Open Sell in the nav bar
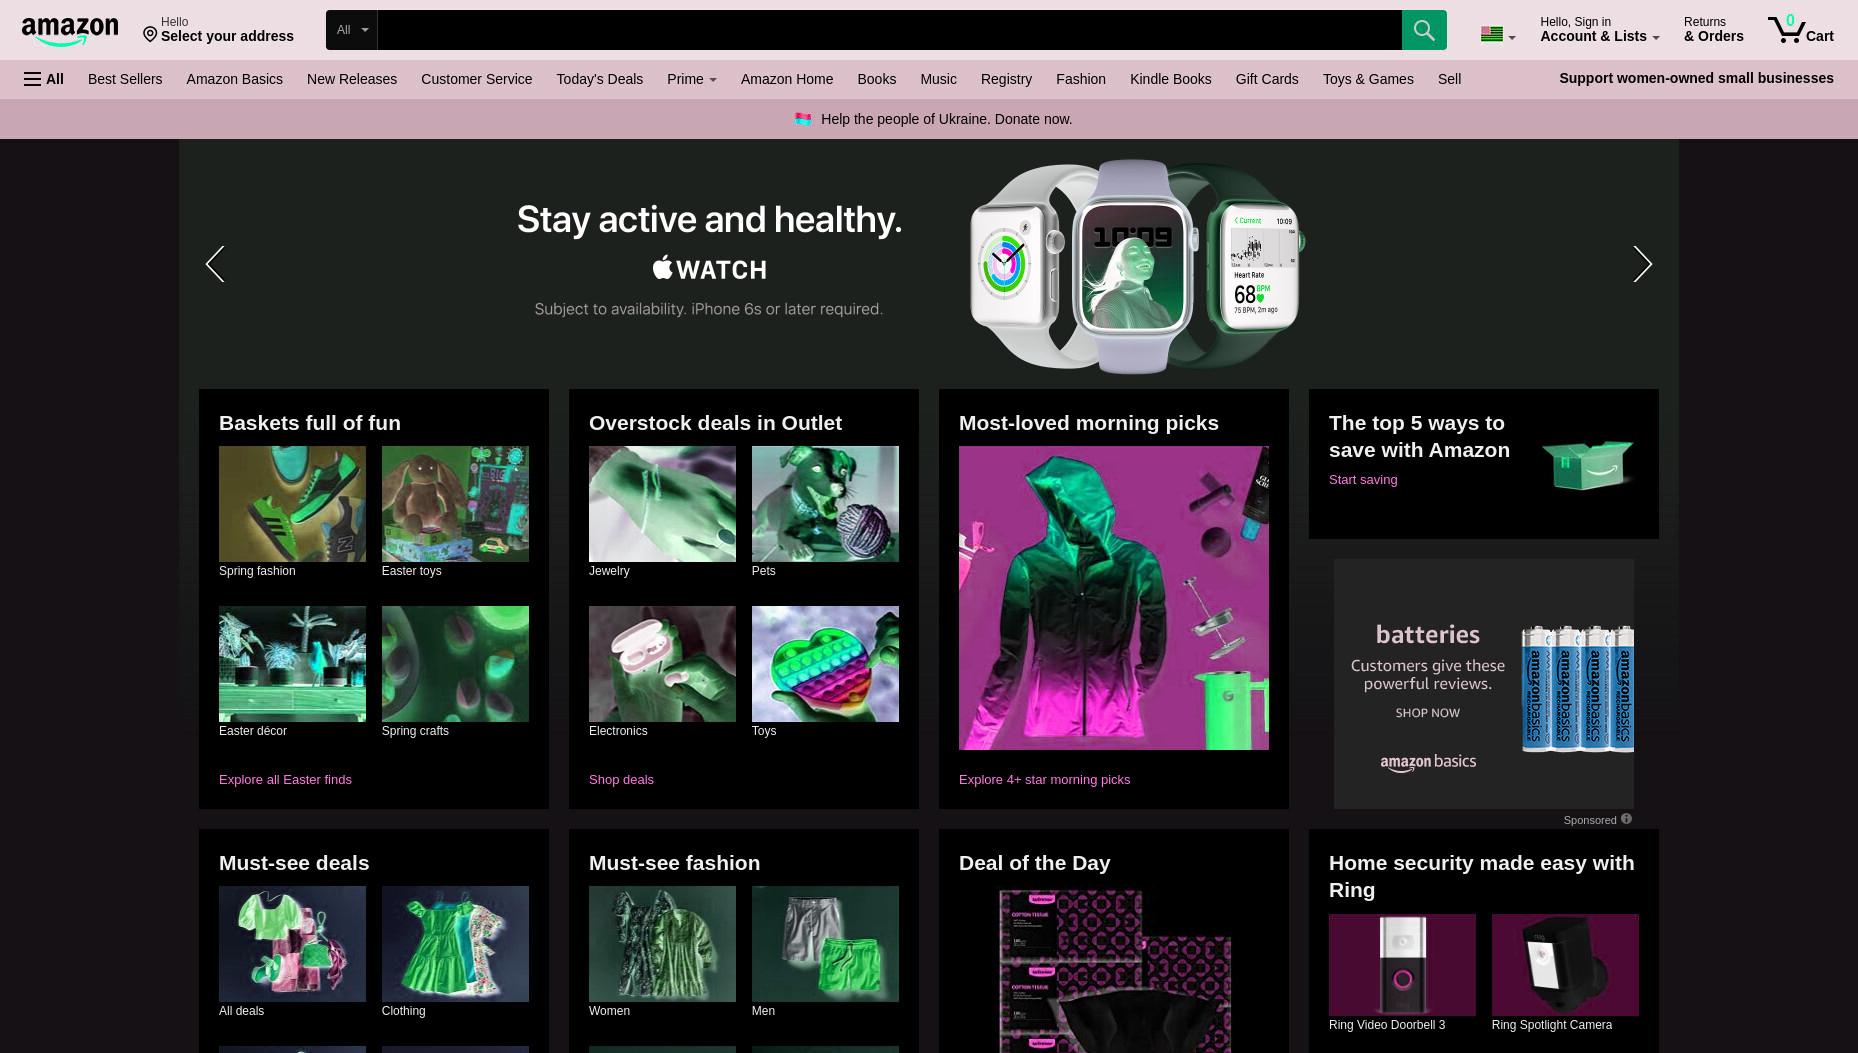This screenshot has height=1053, width=1858. click(1449, 79)
